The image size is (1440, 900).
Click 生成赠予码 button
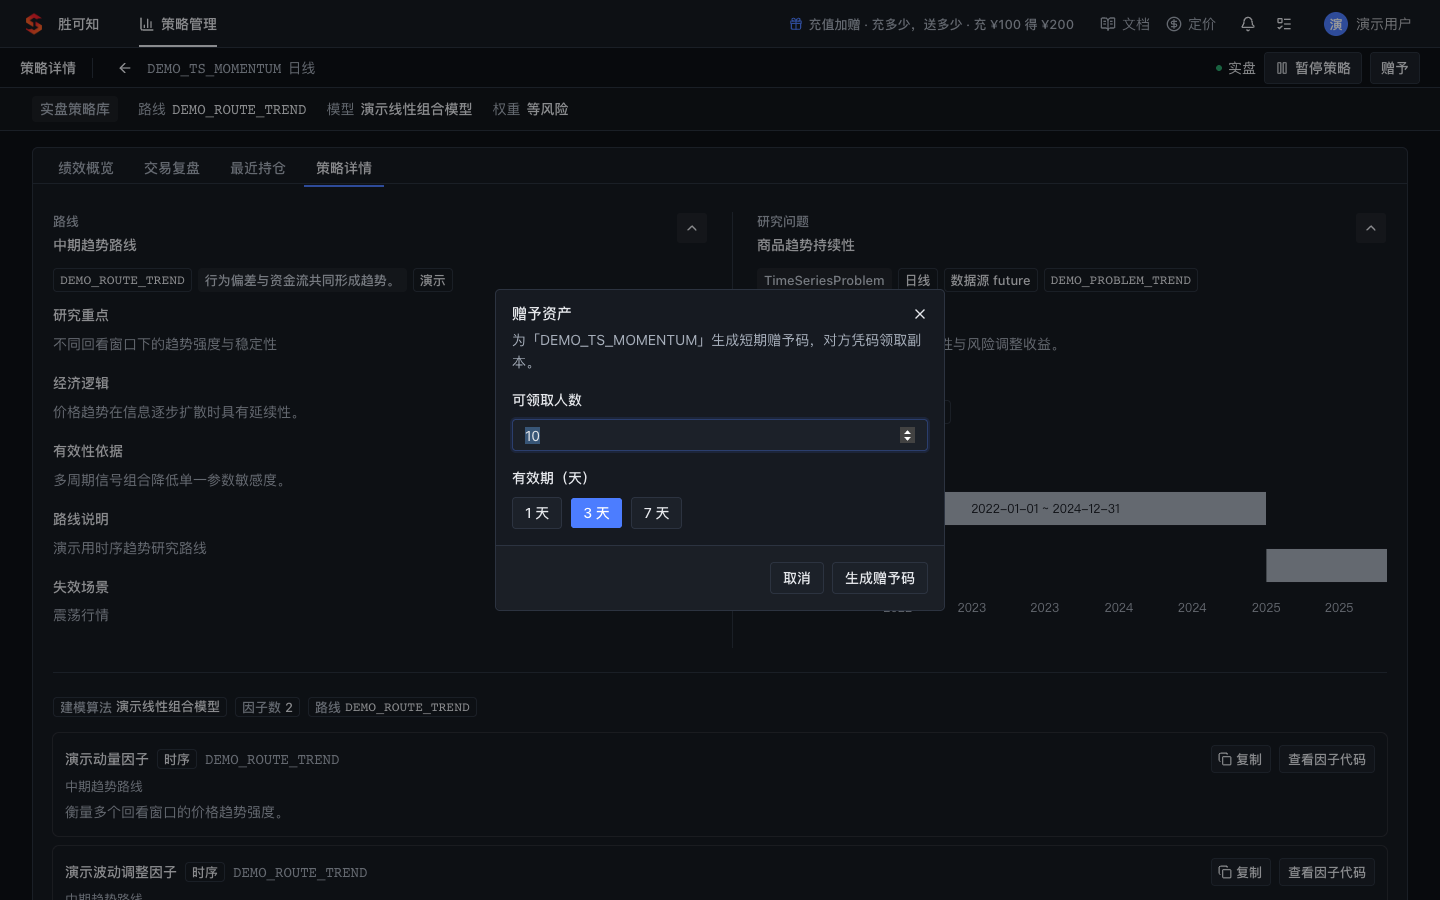click(880, 578)
